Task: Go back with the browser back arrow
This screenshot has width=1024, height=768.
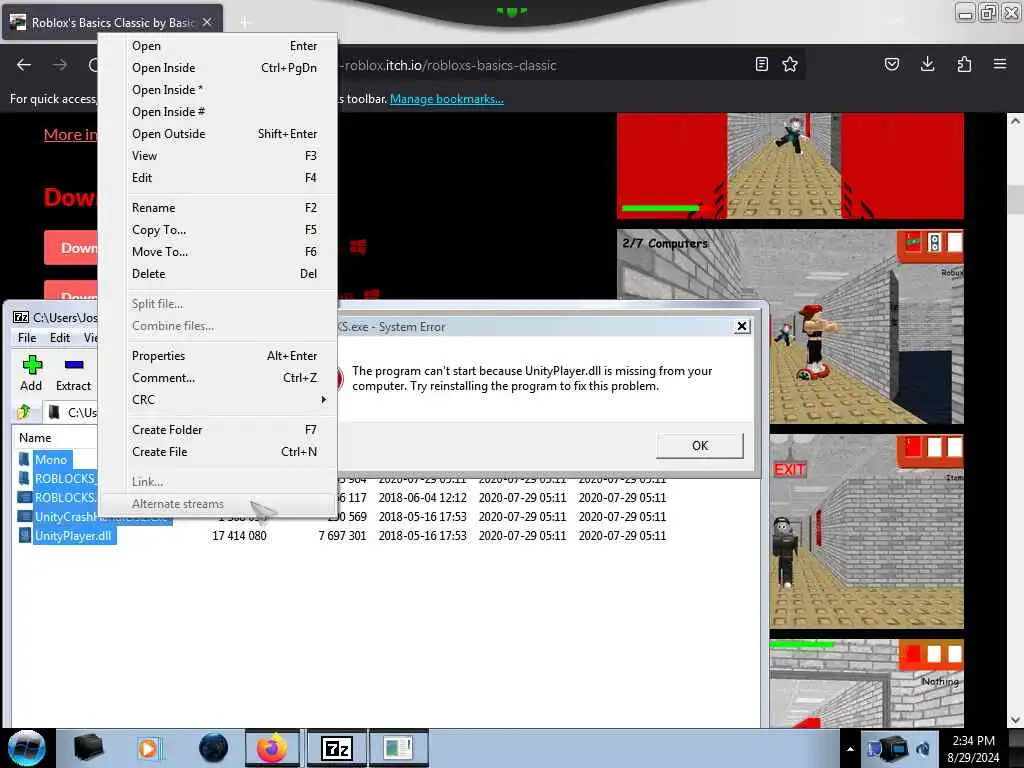Action: pos(24,65)
